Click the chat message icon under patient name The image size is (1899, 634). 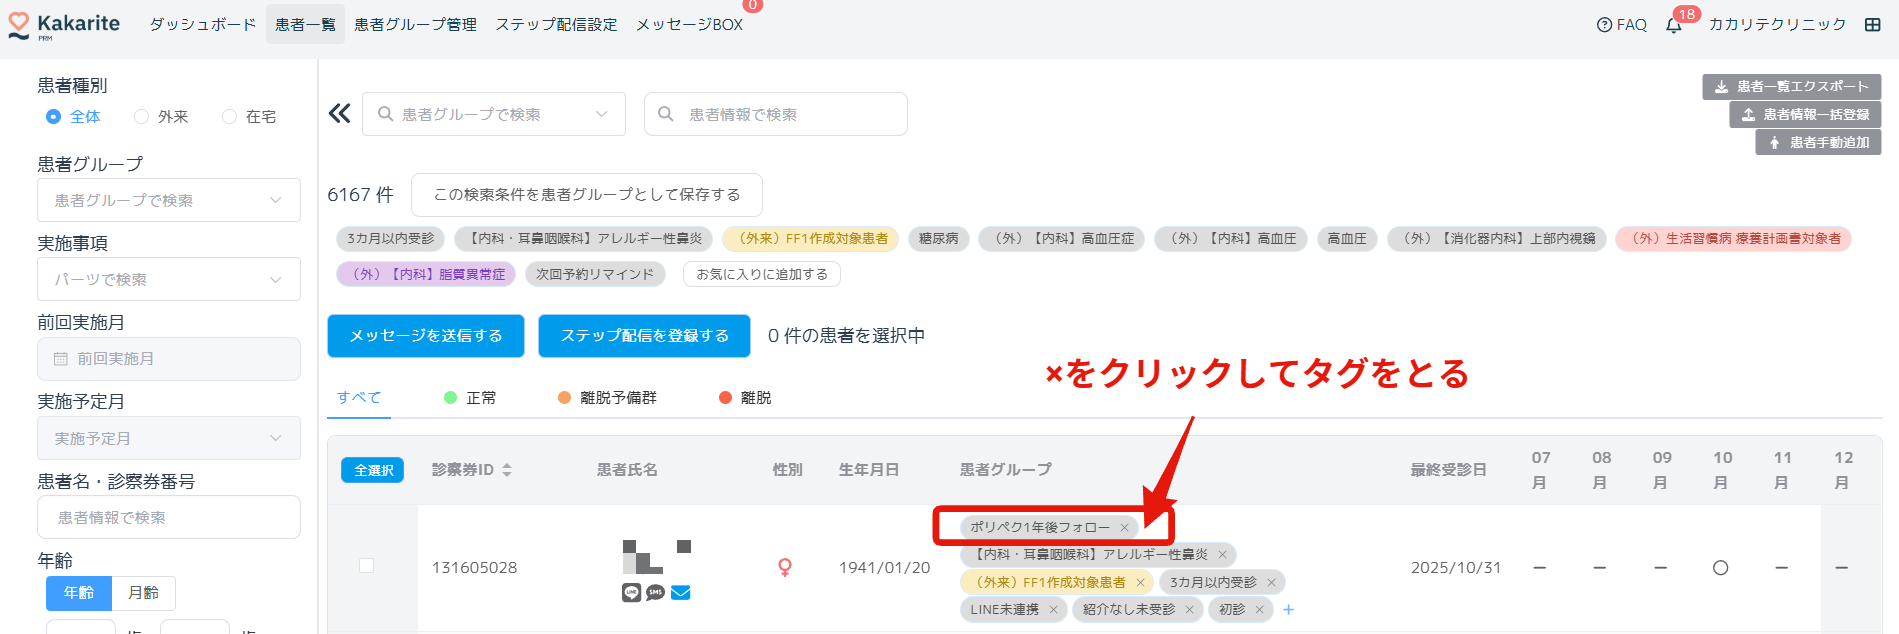631,592
